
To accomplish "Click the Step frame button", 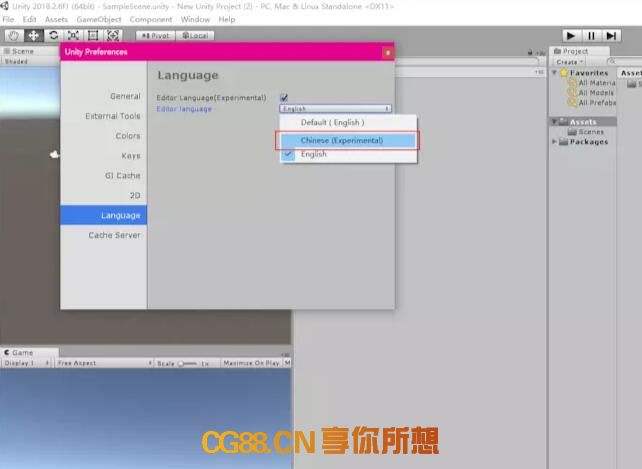I will (611, 36).
